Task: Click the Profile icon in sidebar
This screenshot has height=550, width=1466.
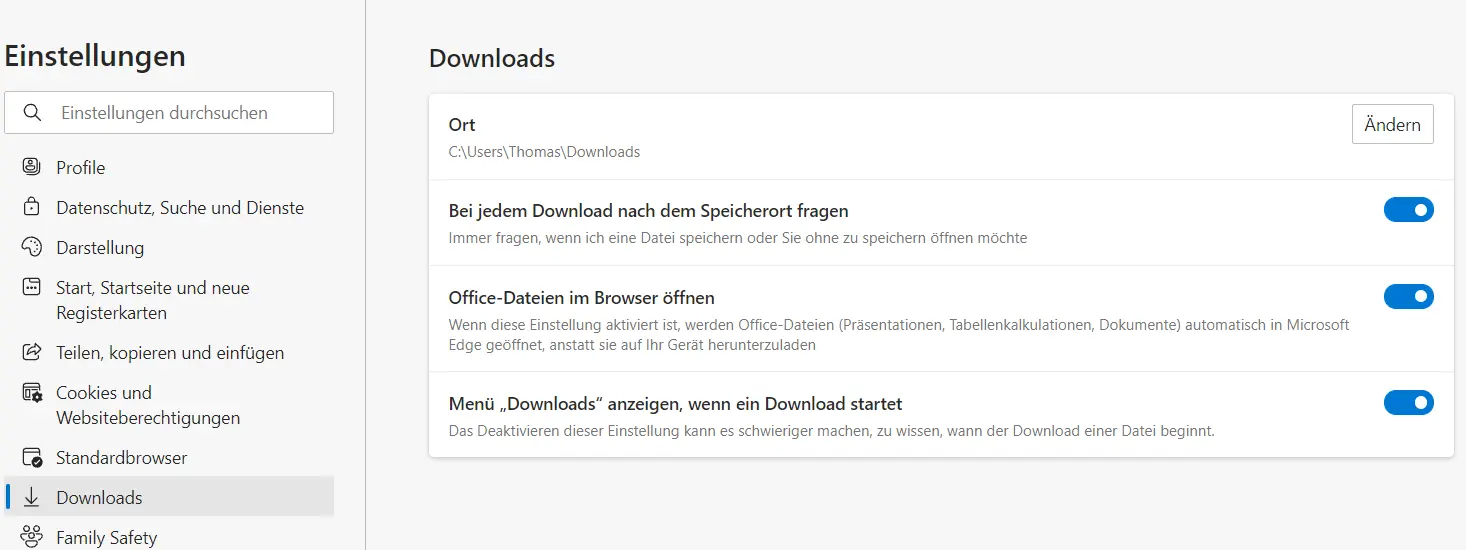Action: pos(32,167)
